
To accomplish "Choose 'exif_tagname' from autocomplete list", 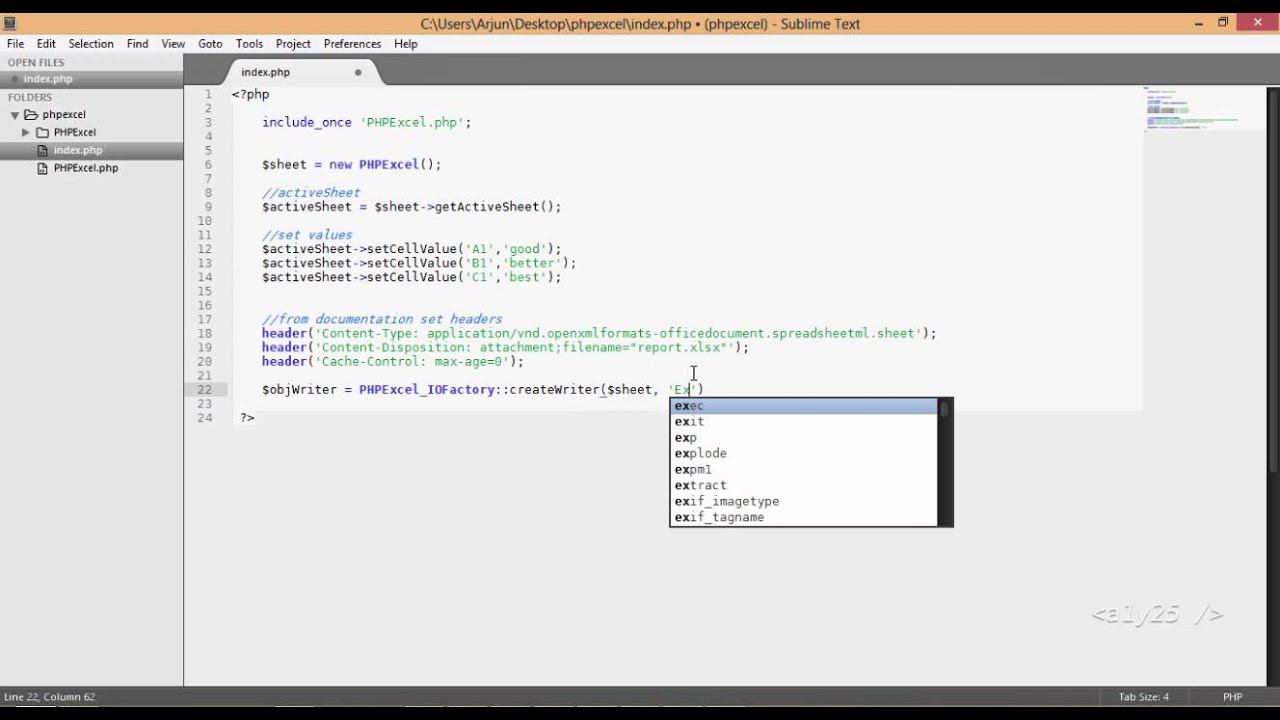I will 804,518.
